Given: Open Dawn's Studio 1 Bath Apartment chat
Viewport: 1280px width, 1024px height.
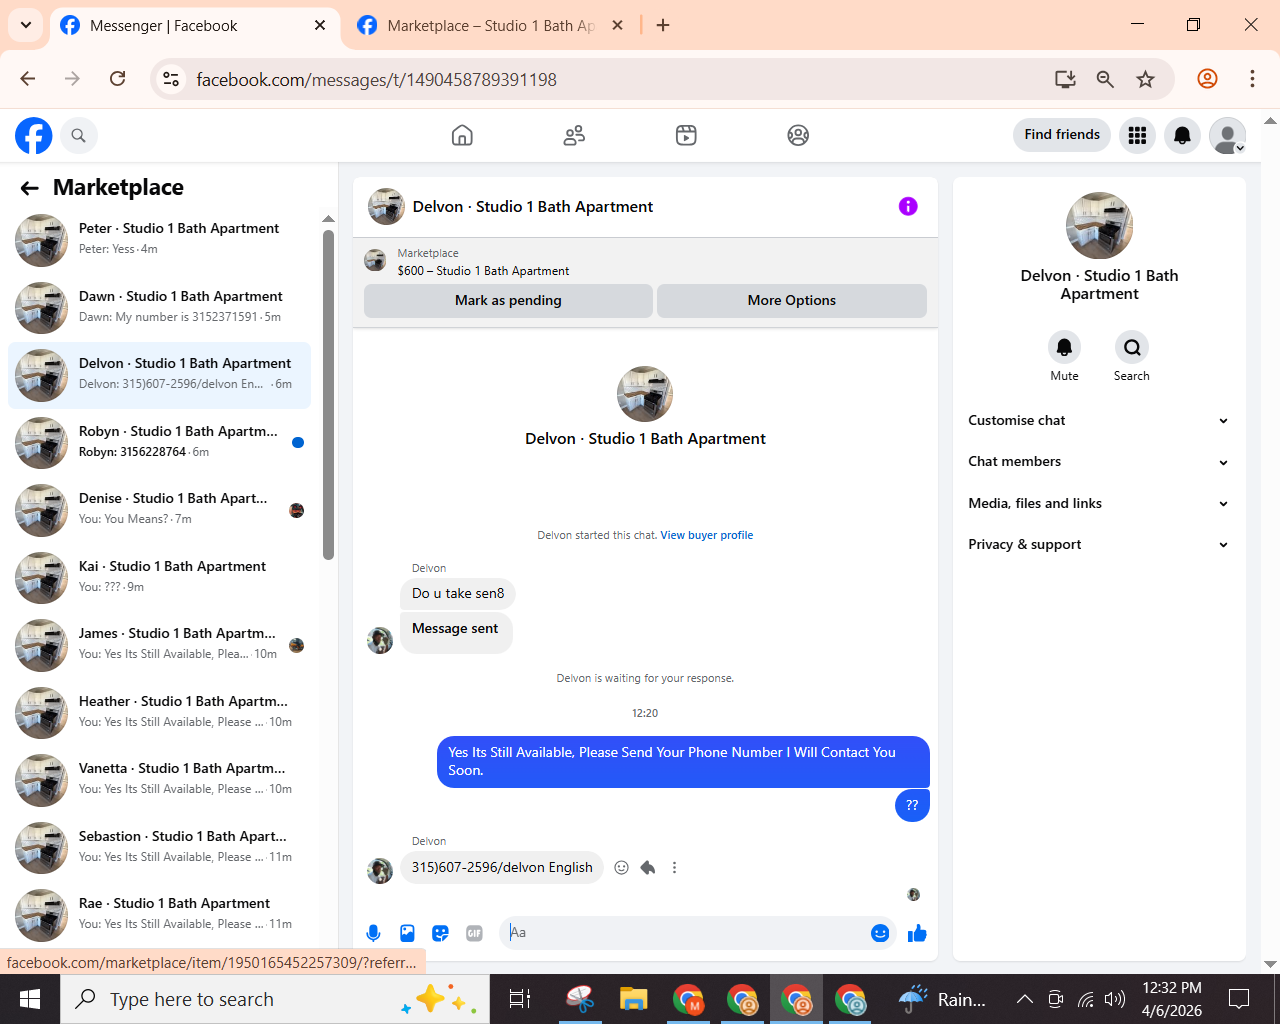Looking at the screenshot, I should click(160, 308).
